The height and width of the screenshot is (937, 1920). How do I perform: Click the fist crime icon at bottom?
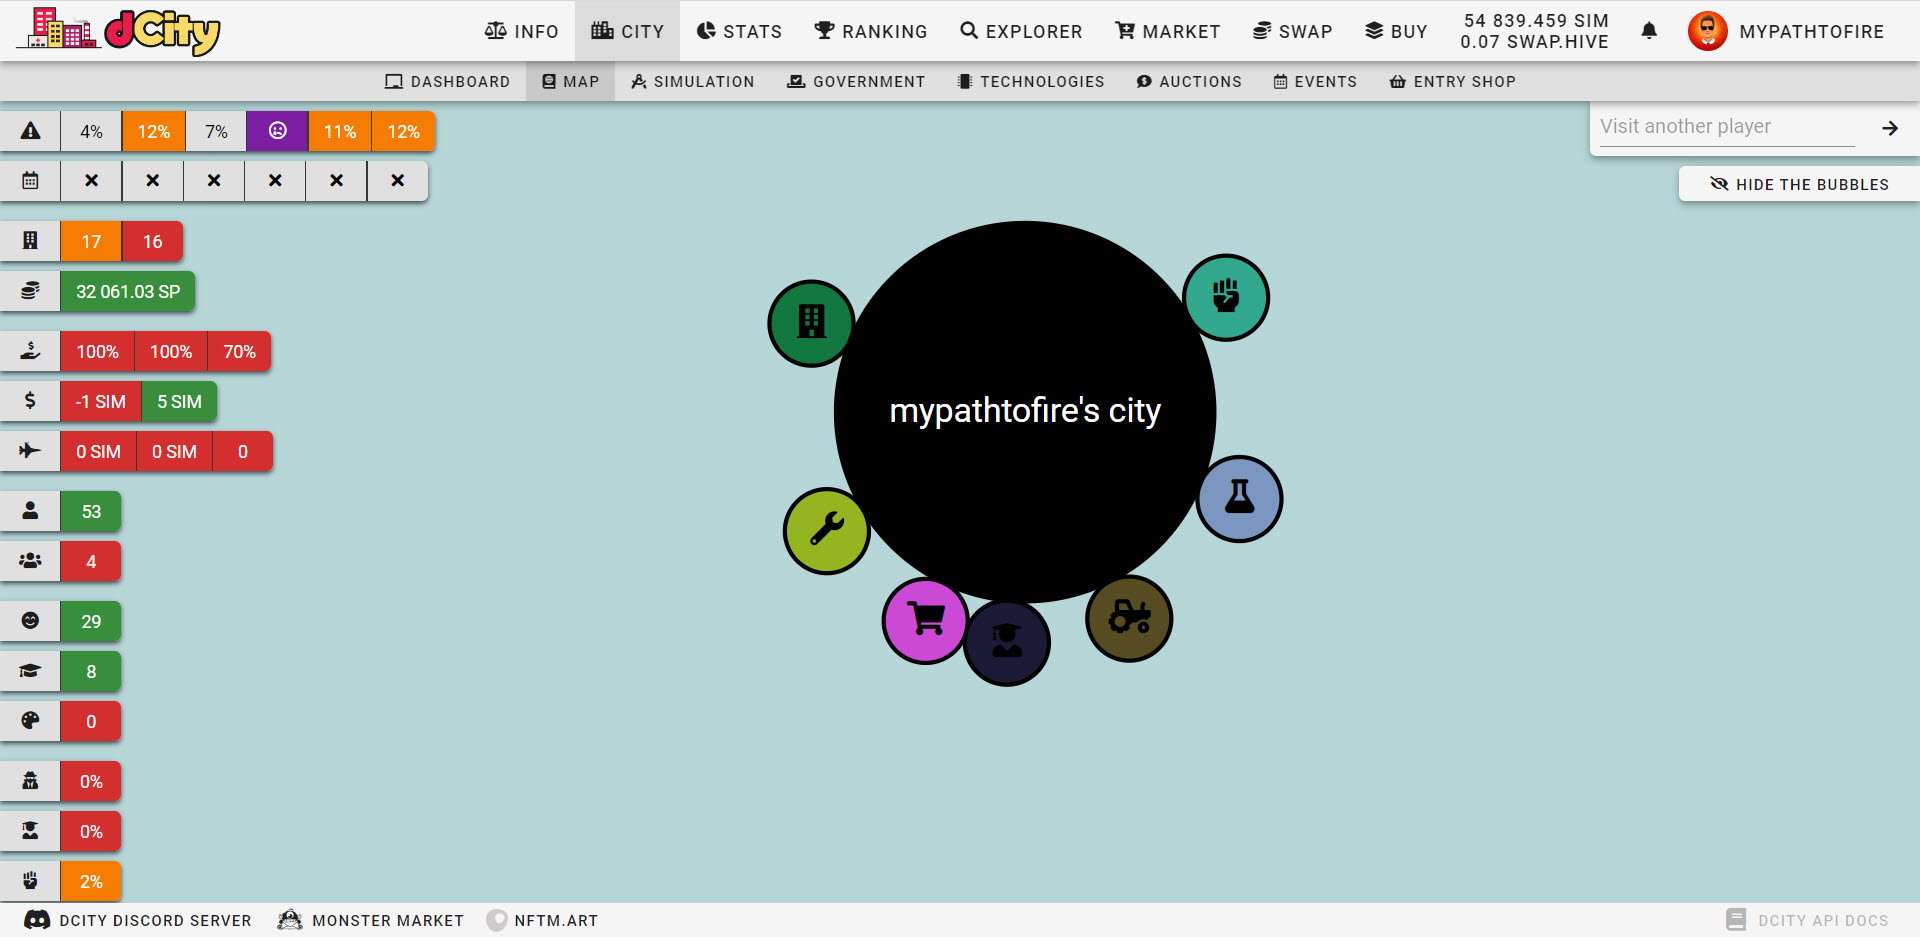[30, 881]
